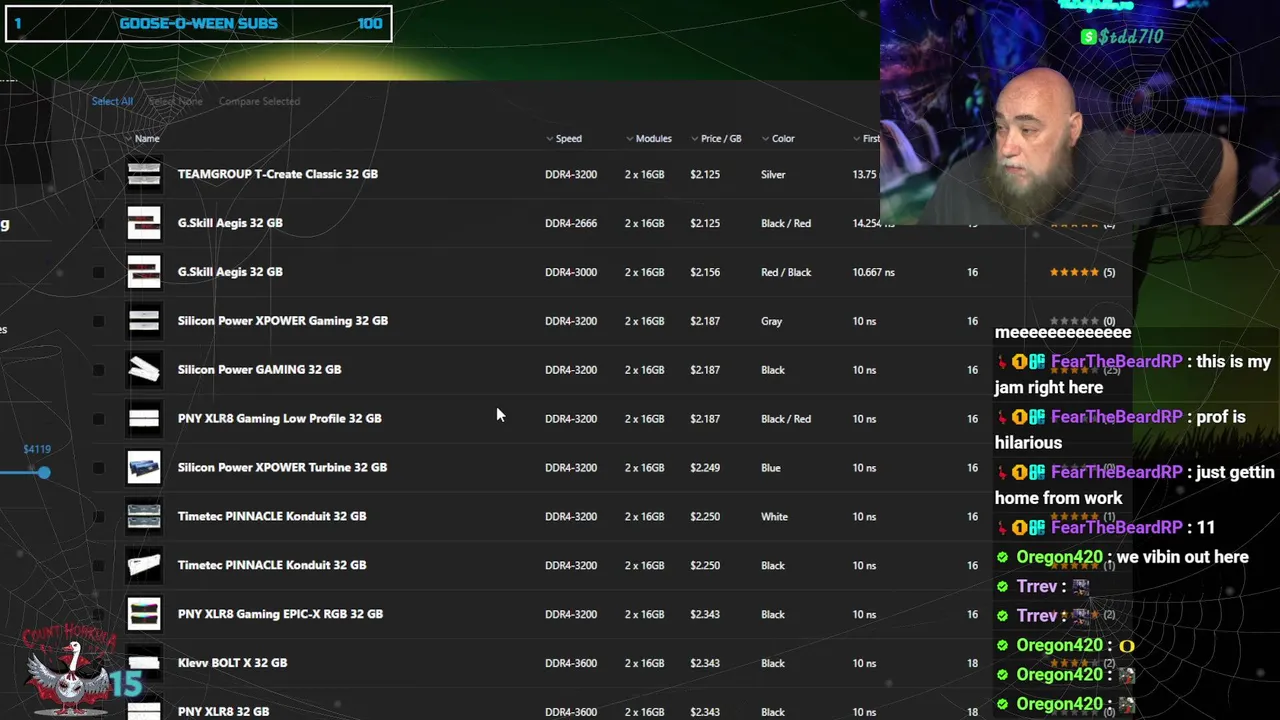
Task: Click the Red / Black color cell
Action: tap(786, 272)
